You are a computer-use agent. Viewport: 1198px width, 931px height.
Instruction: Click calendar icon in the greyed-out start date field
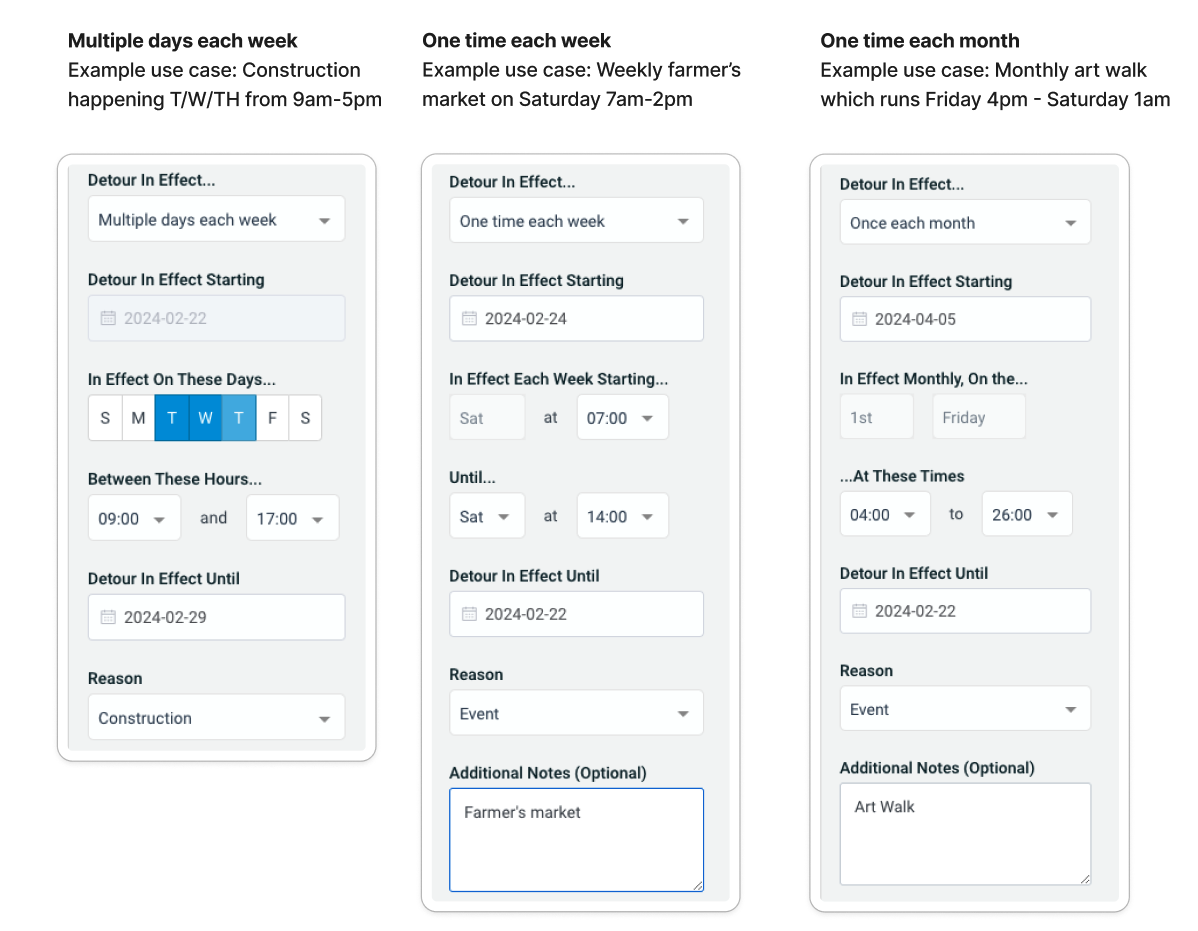(108, 319)
